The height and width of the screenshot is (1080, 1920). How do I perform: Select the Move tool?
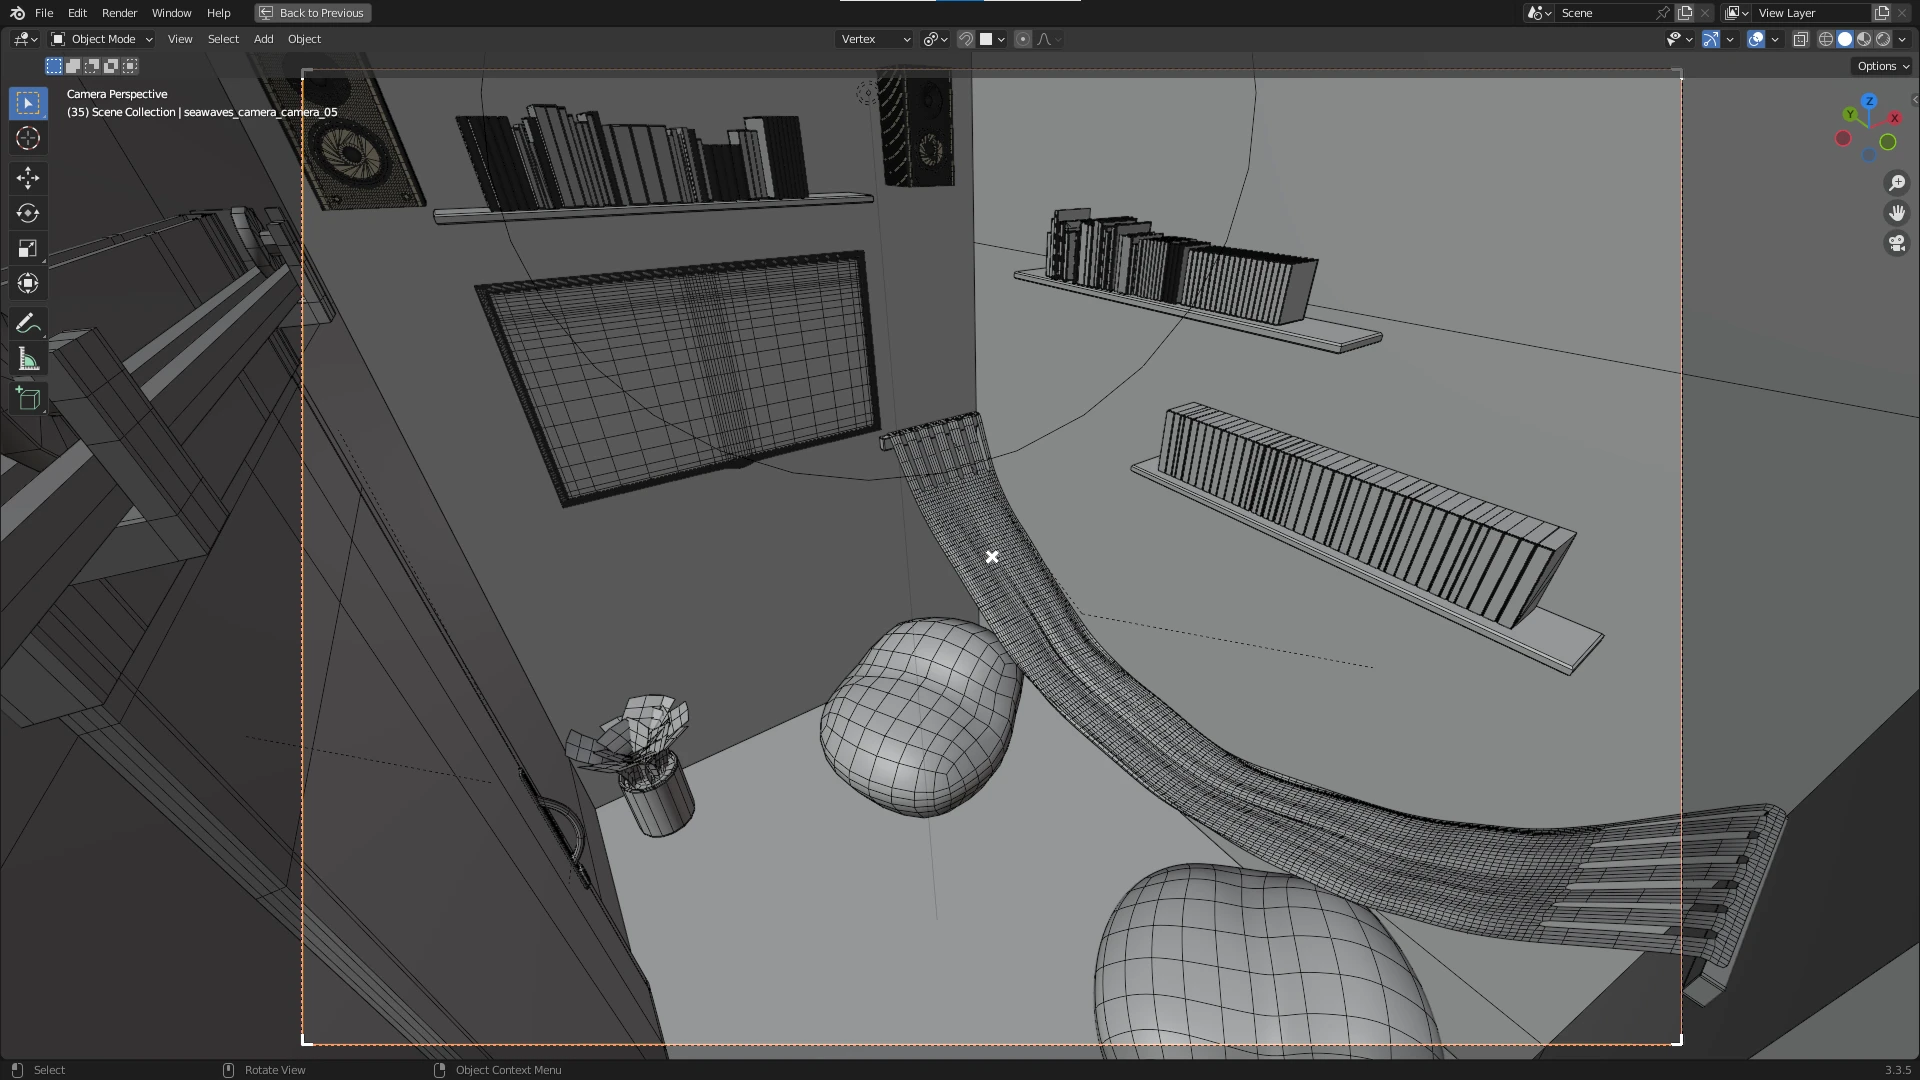tap(28, 178)
